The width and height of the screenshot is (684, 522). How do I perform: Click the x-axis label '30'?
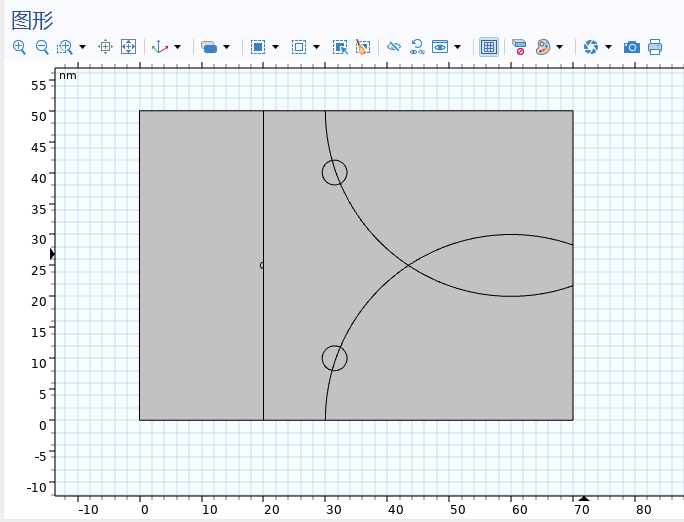coord(333,509)
